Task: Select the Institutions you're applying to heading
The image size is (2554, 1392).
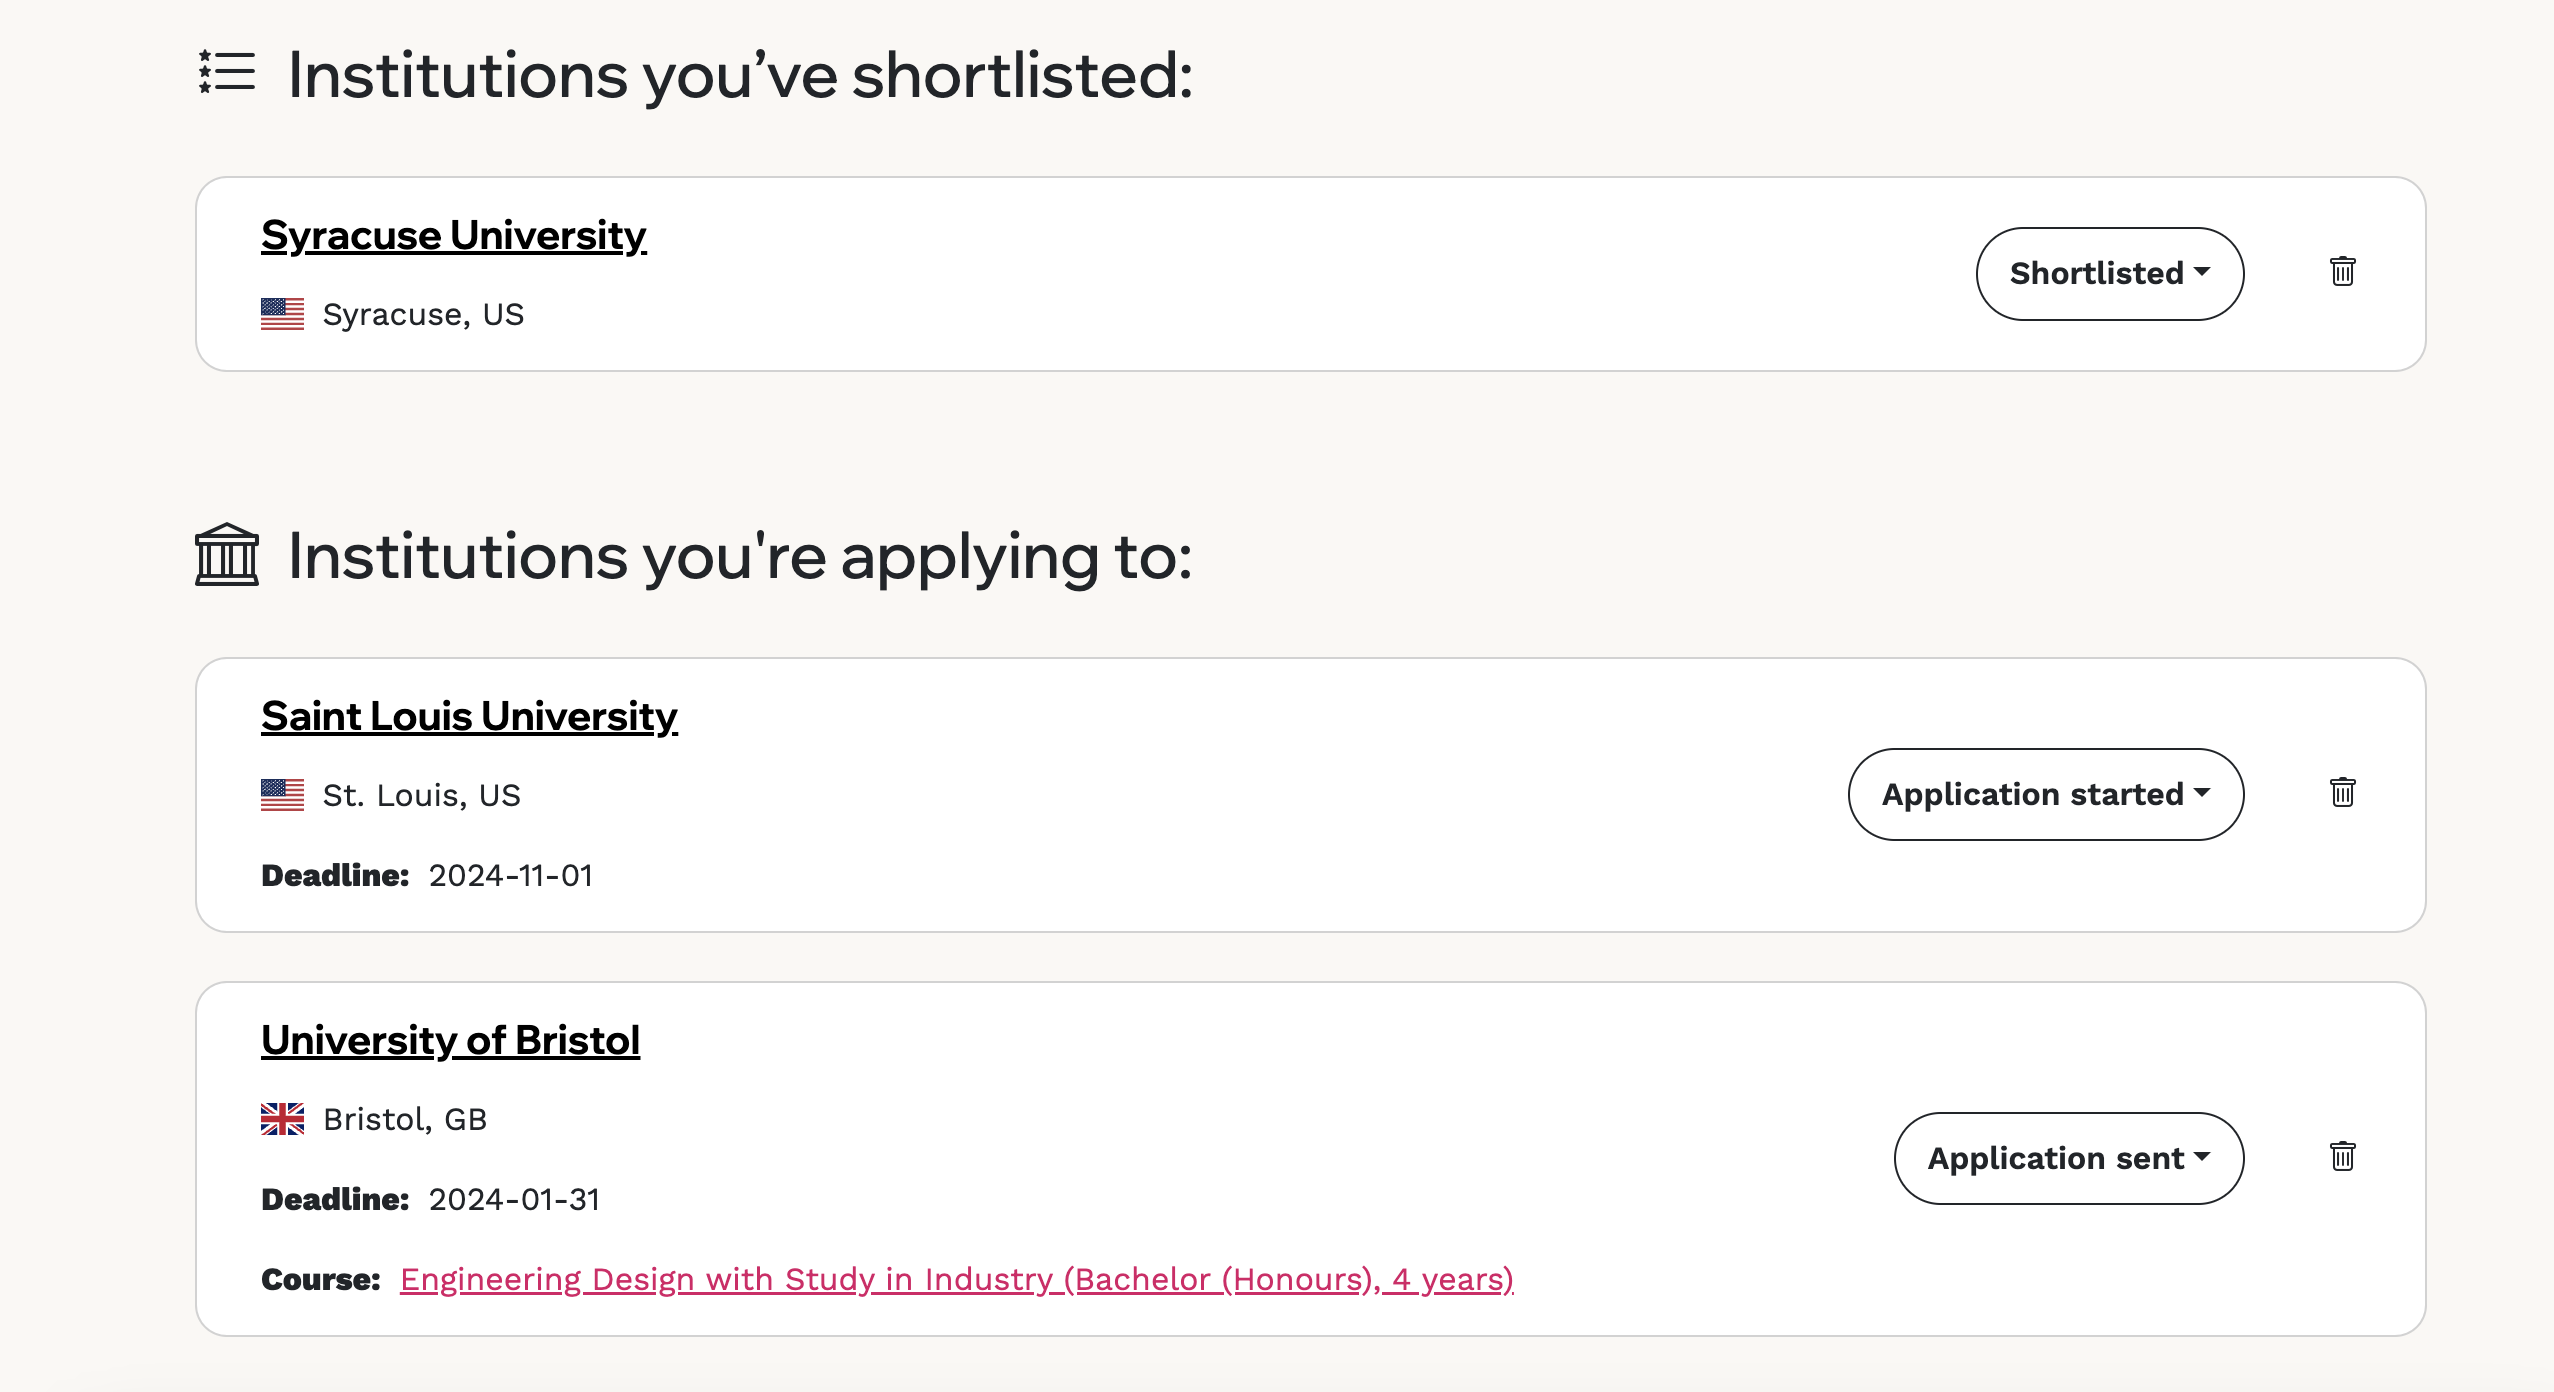Action: pos(740,557)
